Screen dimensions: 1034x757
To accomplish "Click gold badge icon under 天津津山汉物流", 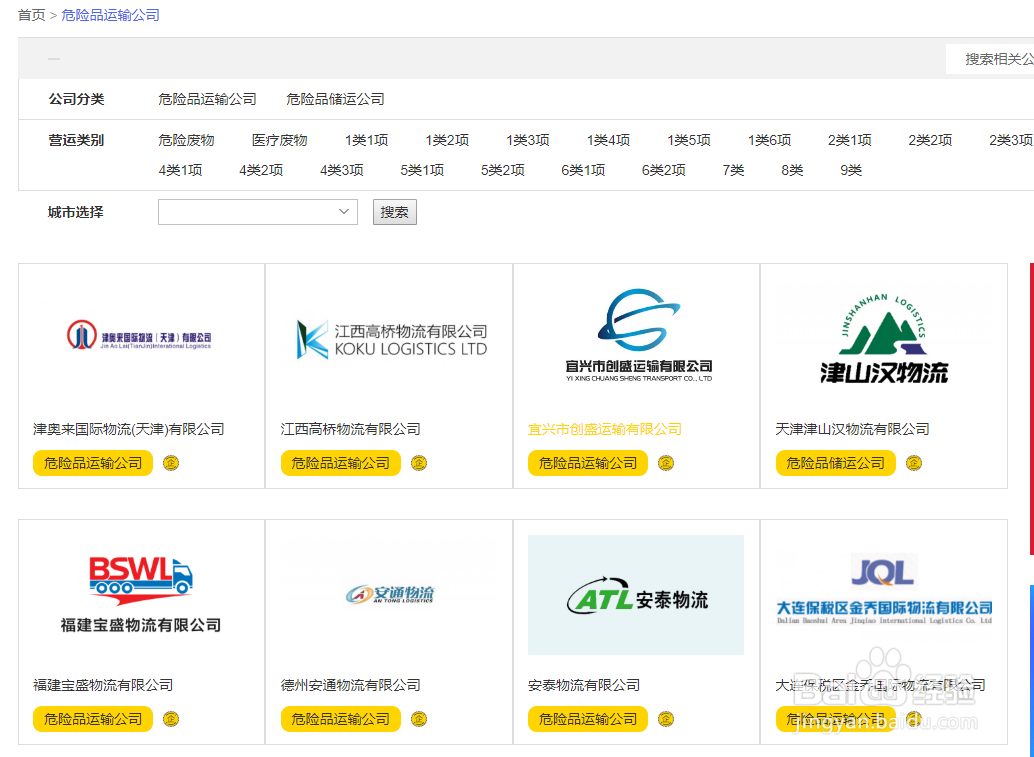I will (914, 463).
